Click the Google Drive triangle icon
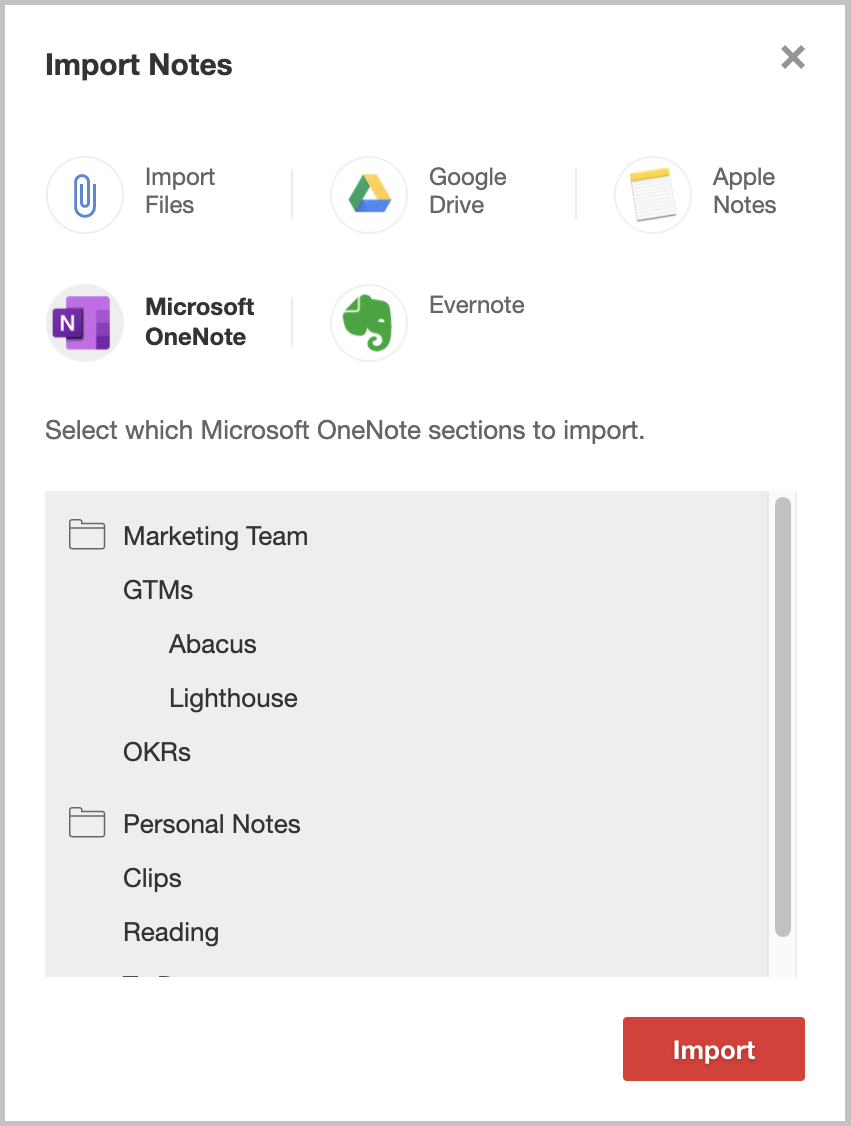This screenshot has width=851, height=1126. tap(369, 195)
